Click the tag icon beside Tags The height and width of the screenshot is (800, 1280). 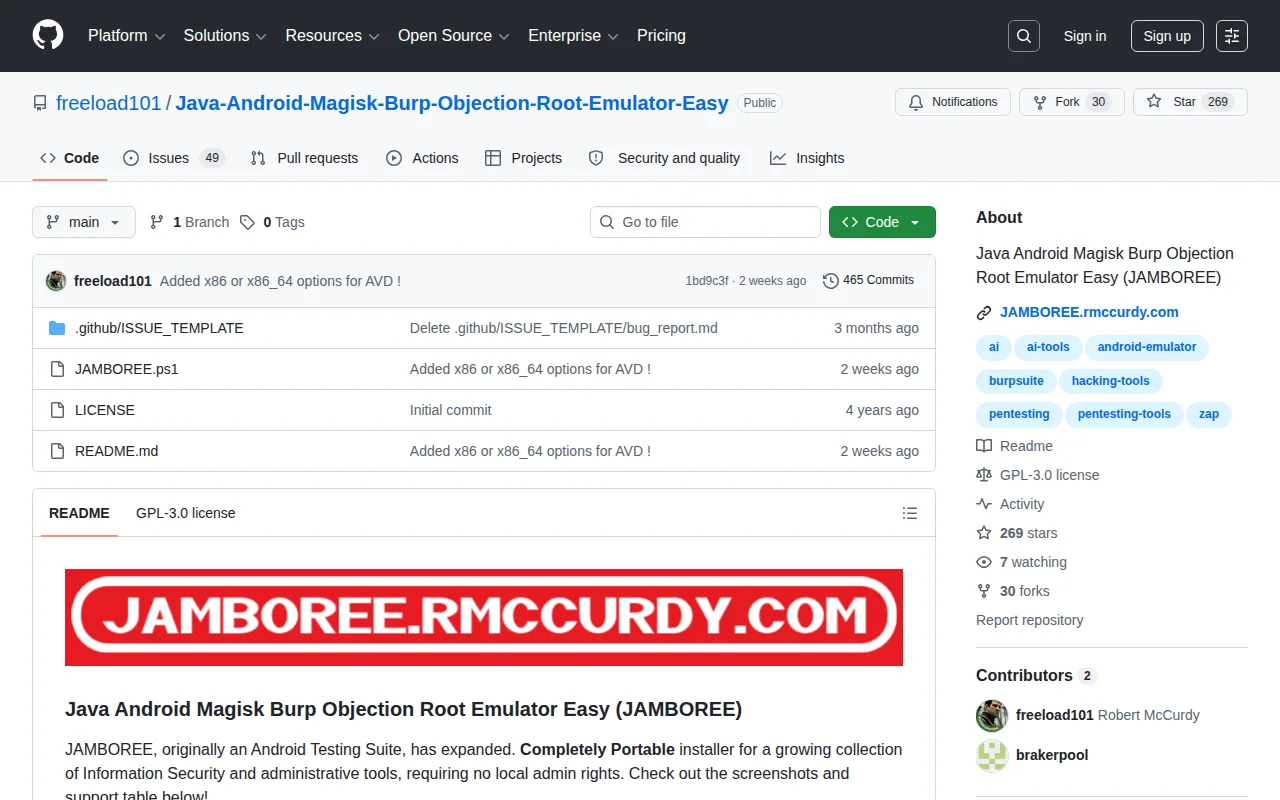[x=247, y=222]
